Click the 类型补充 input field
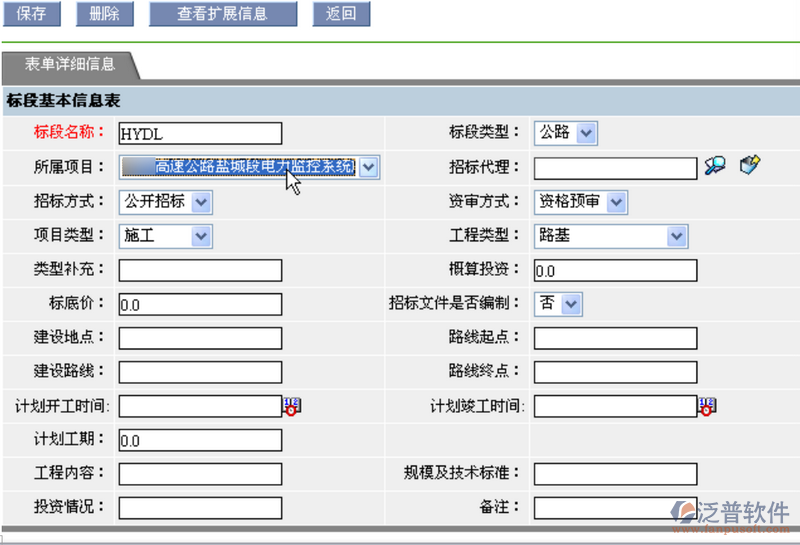Viewport: 800px width, 545px height. point(200,270)
